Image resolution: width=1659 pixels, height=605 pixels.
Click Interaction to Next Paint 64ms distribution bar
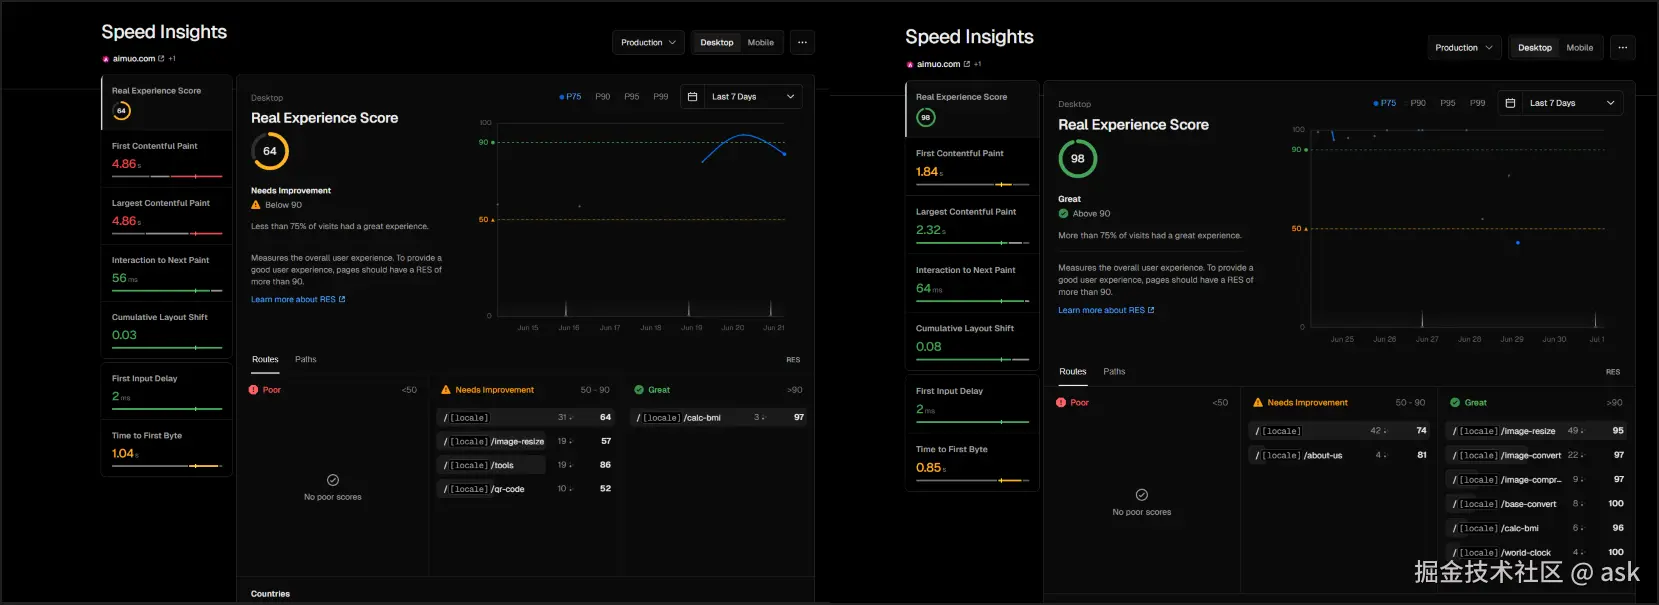click(x=973, y=300)
